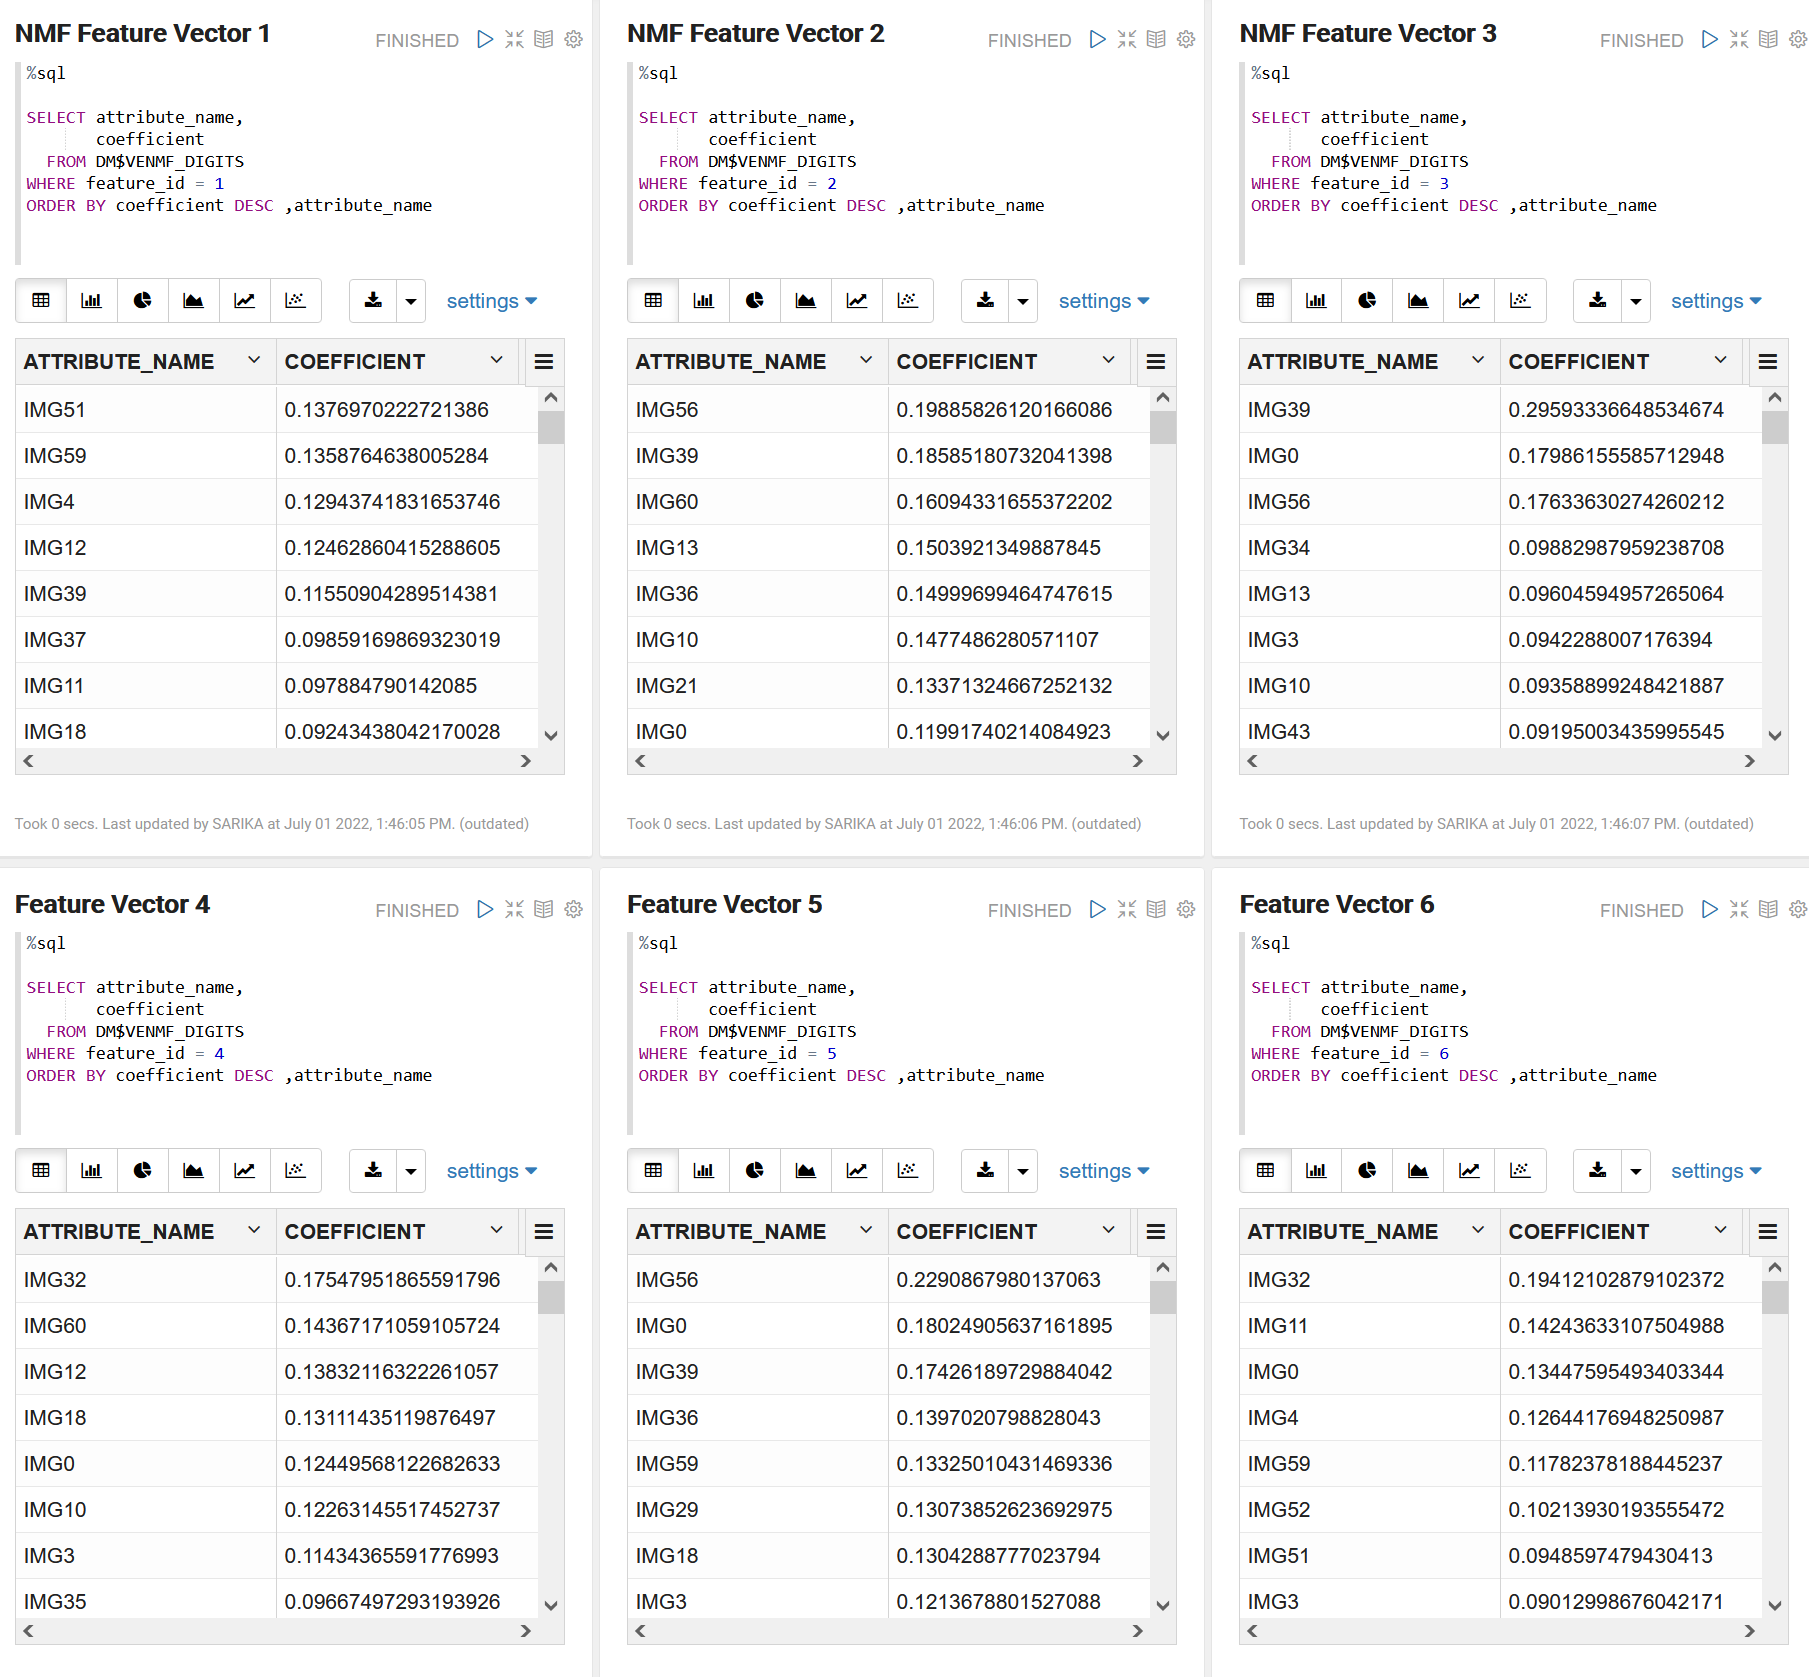
Task: Switch to area chart in NMF Feature Vector 2
Action: (806, 300)
